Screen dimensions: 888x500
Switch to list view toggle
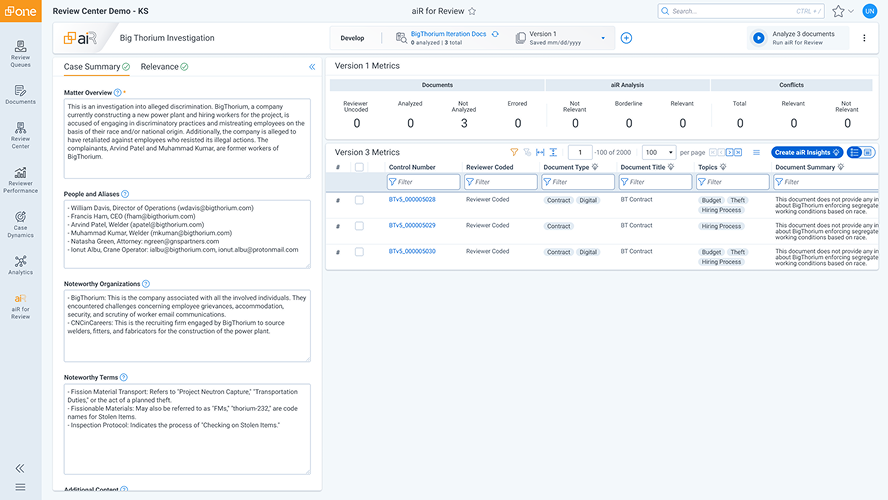(855, 152)
